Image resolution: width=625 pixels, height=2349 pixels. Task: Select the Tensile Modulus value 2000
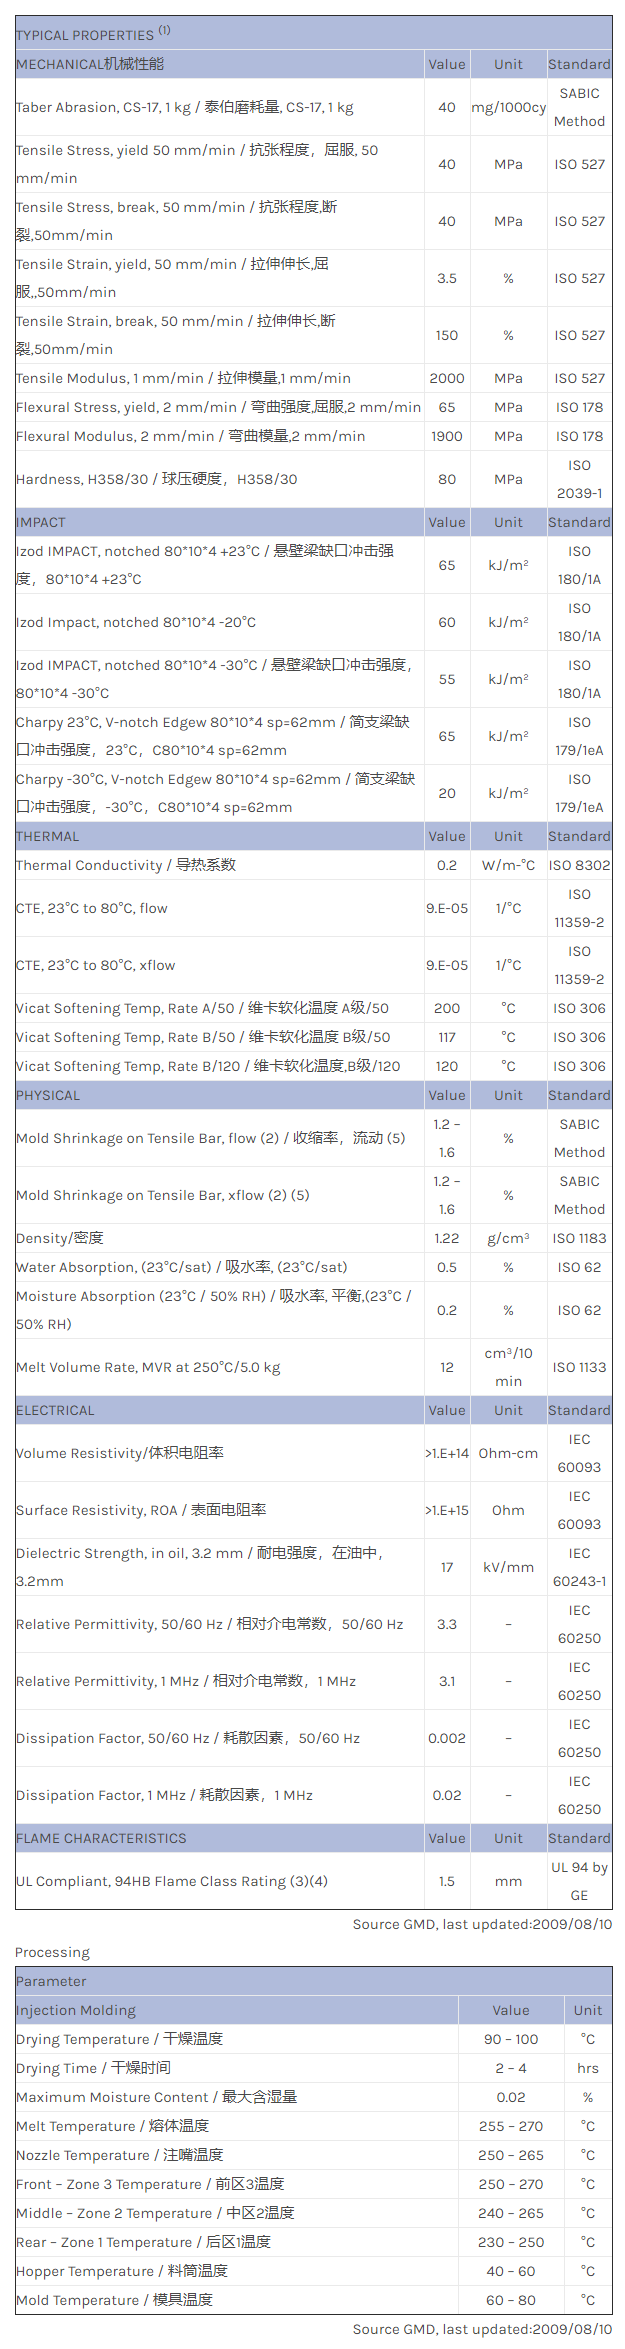446,378
